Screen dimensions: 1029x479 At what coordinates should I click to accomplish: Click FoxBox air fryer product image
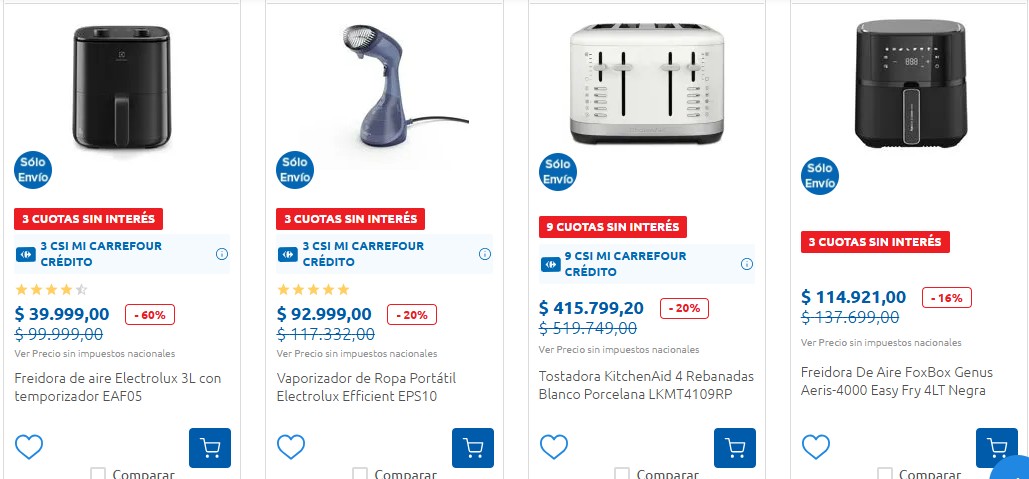click(x=910, y=85)
